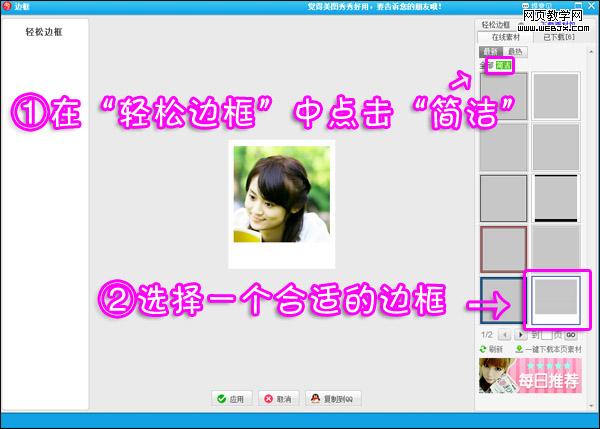Go to previous page of borders
The height and width of the screenshot is (429, 600).
503,335
